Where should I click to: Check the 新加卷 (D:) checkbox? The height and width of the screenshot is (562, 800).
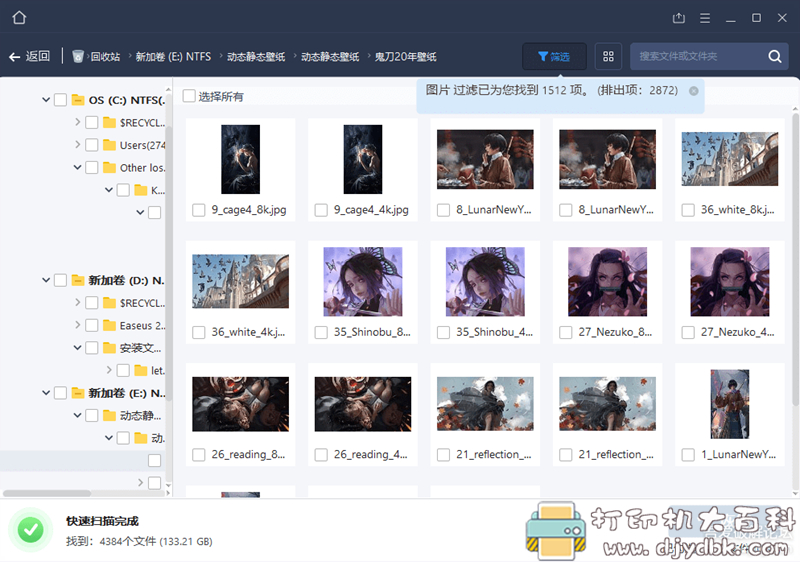60,280
